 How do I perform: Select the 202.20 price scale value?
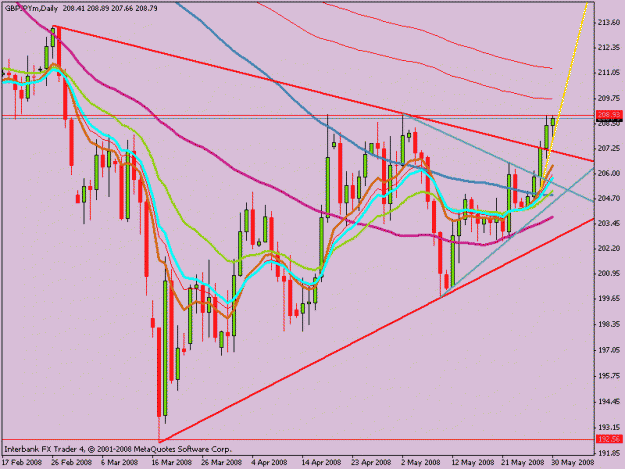tap(608, 248)
